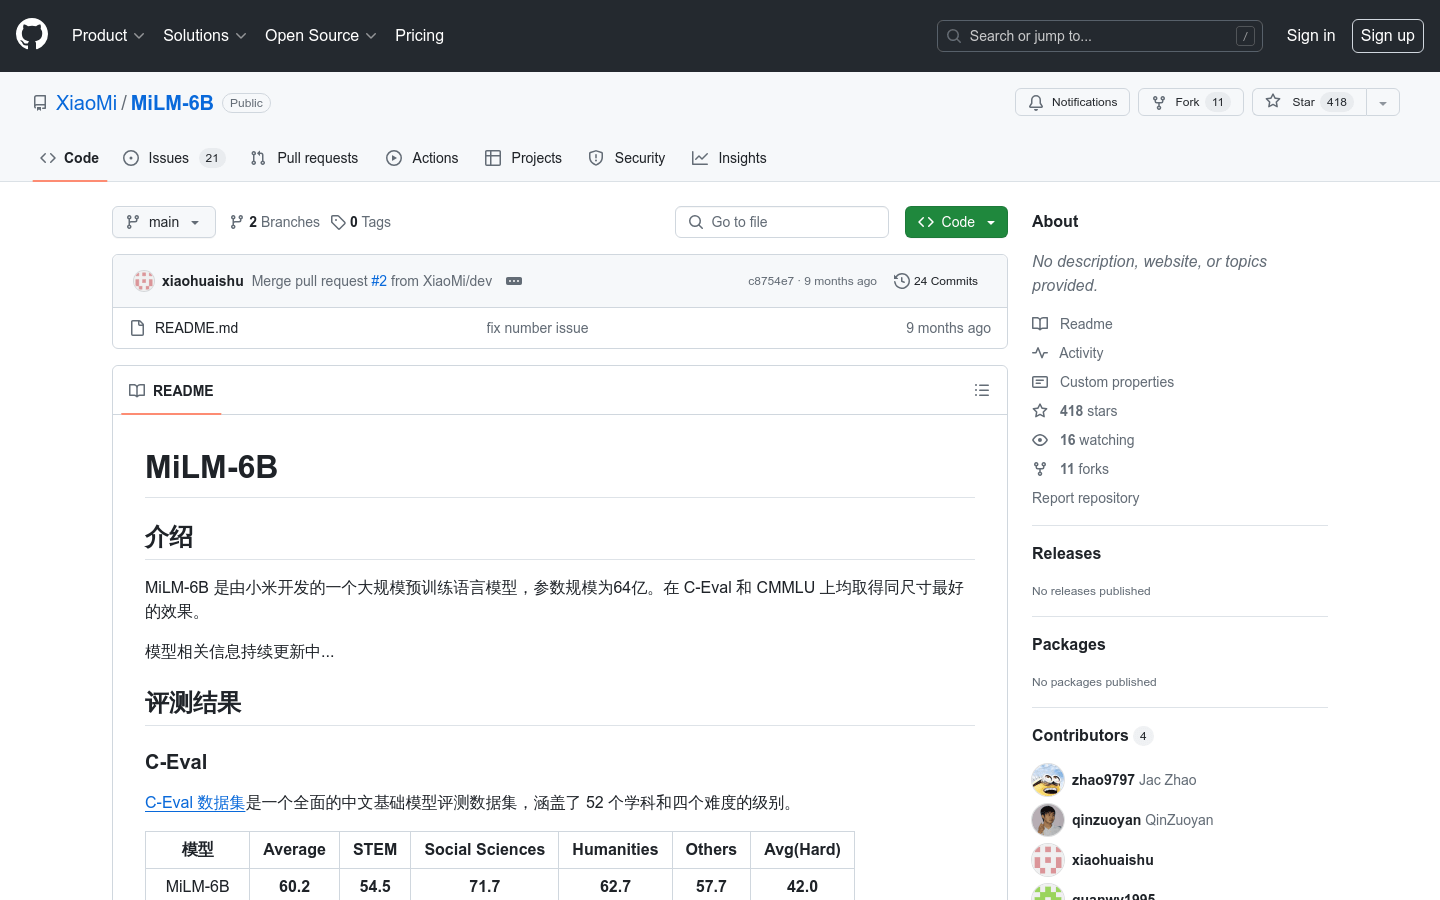Expand the Open Source menu
Viewport: 1440px width, 900px height.
tap(320, 35)
